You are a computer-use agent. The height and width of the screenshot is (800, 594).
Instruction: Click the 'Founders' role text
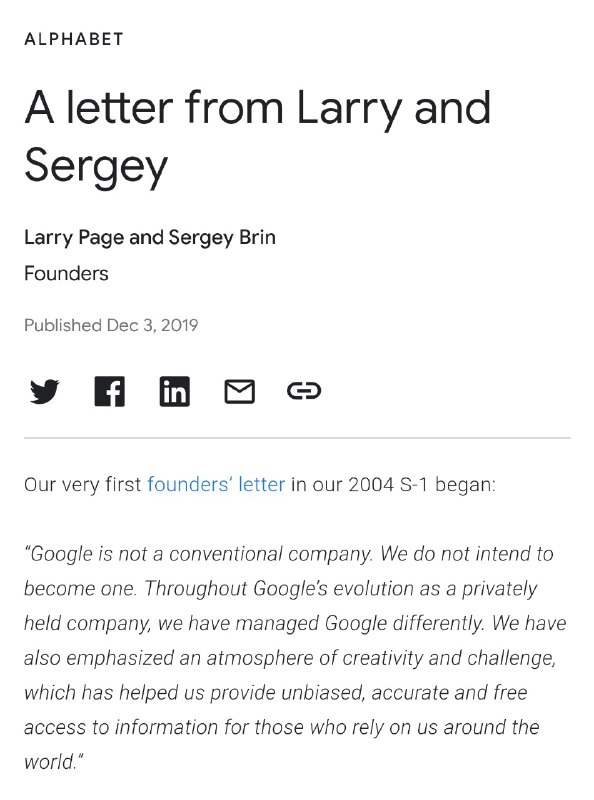(66, 273)
